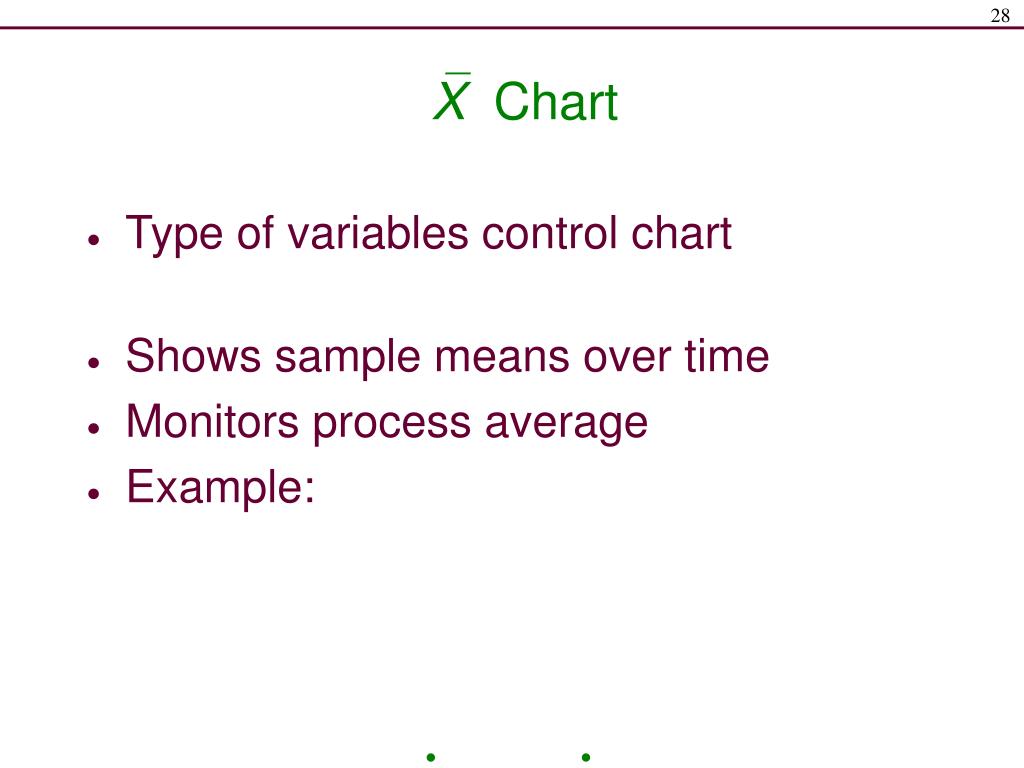
Task: Click the slide number 28
Action: (1000, 15)
